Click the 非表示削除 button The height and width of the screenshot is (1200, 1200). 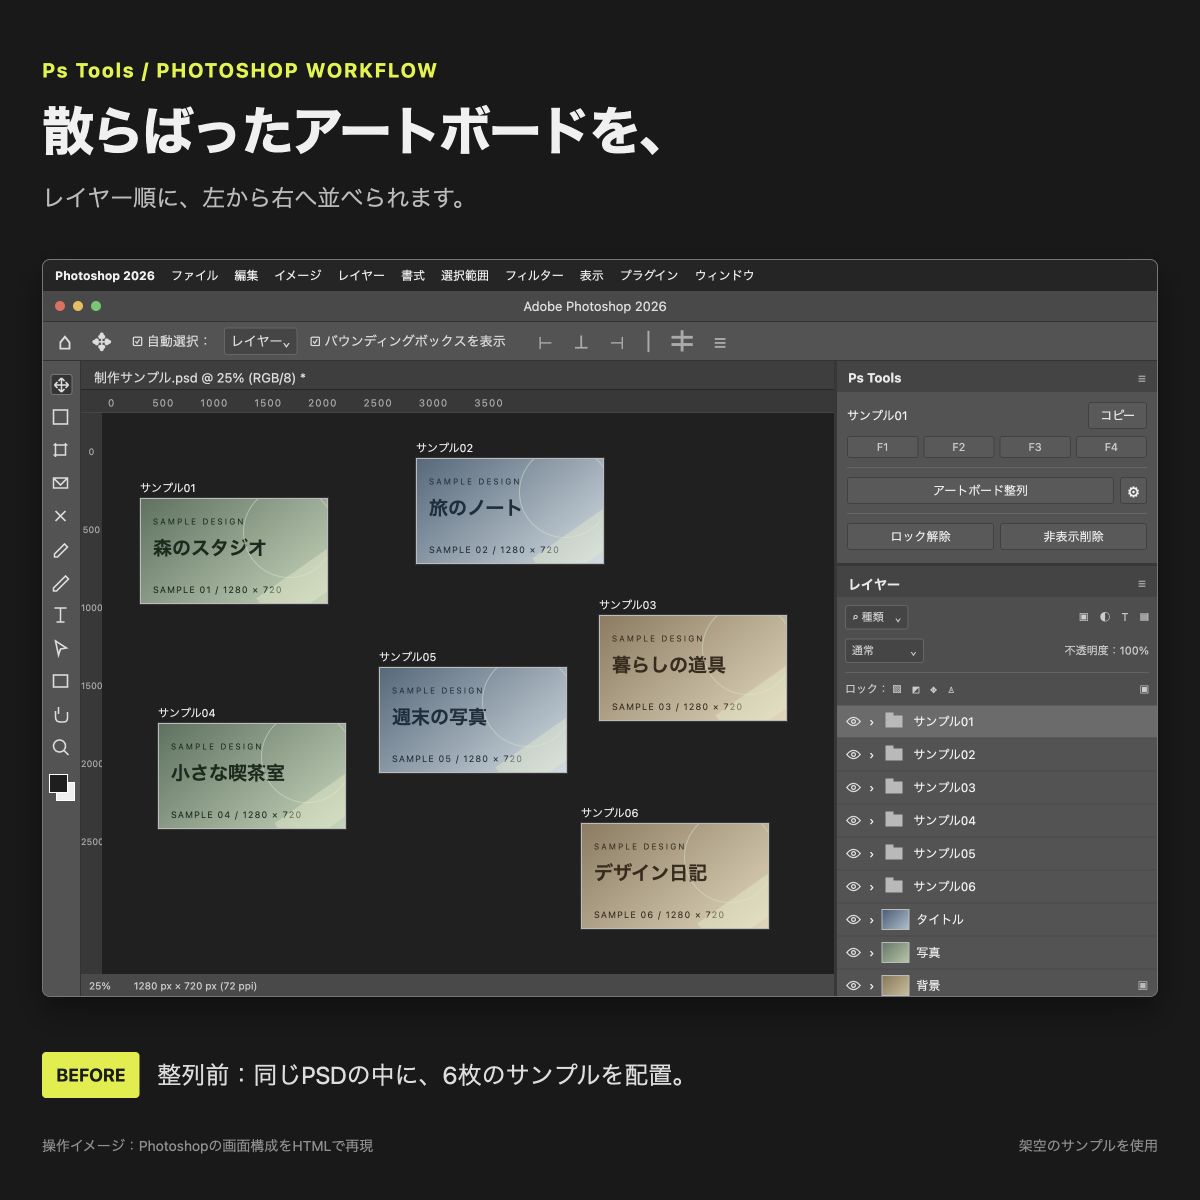tap(1073, 536)
